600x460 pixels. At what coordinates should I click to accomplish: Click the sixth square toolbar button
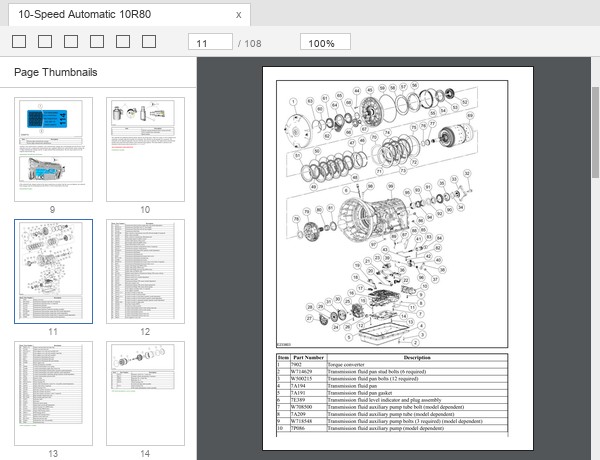pos(149,42)
